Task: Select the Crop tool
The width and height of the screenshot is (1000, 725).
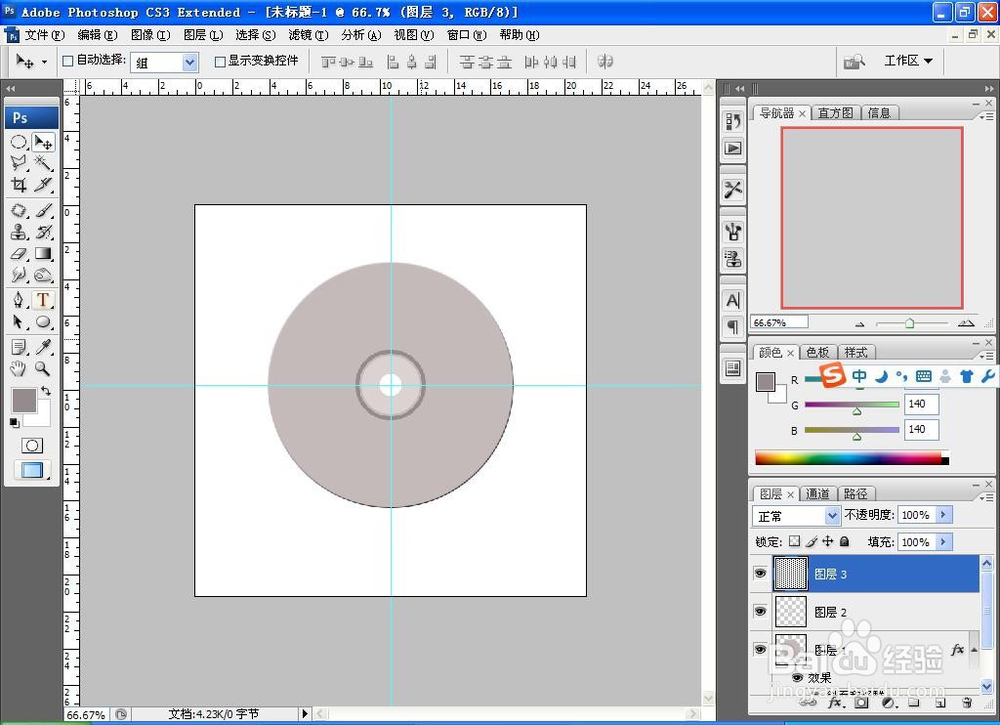Action: [x=19, y=185]
